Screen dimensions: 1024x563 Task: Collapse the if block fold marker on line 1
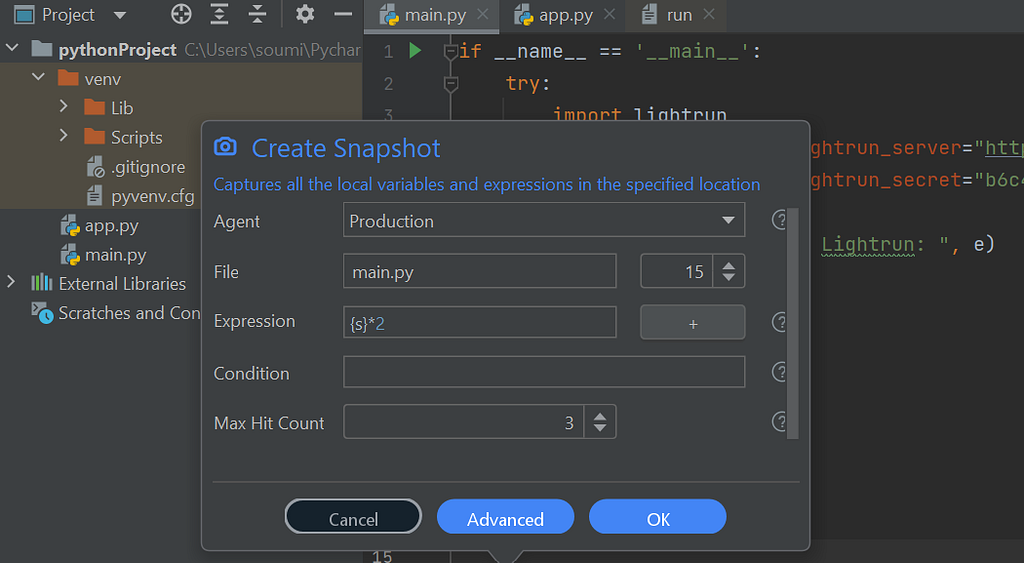(451, 50)
